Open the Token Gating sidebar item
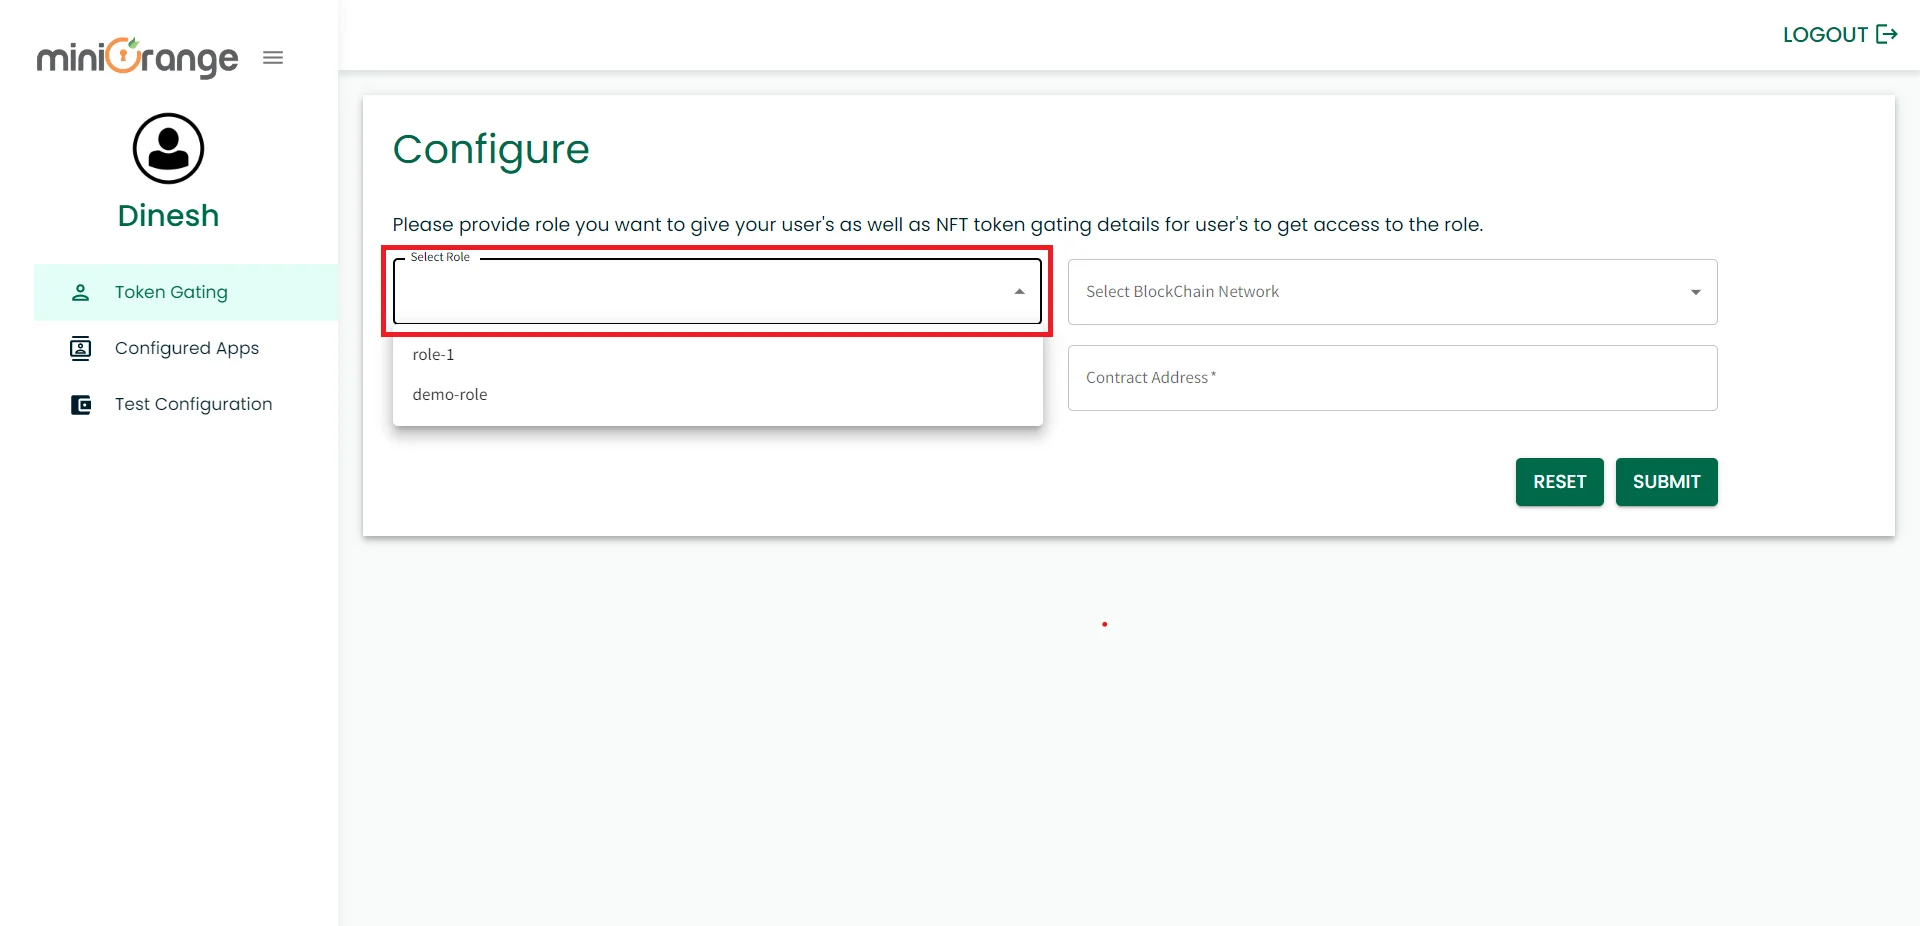The height and width of the screenshot is (926, 1920). click(171, 292)
